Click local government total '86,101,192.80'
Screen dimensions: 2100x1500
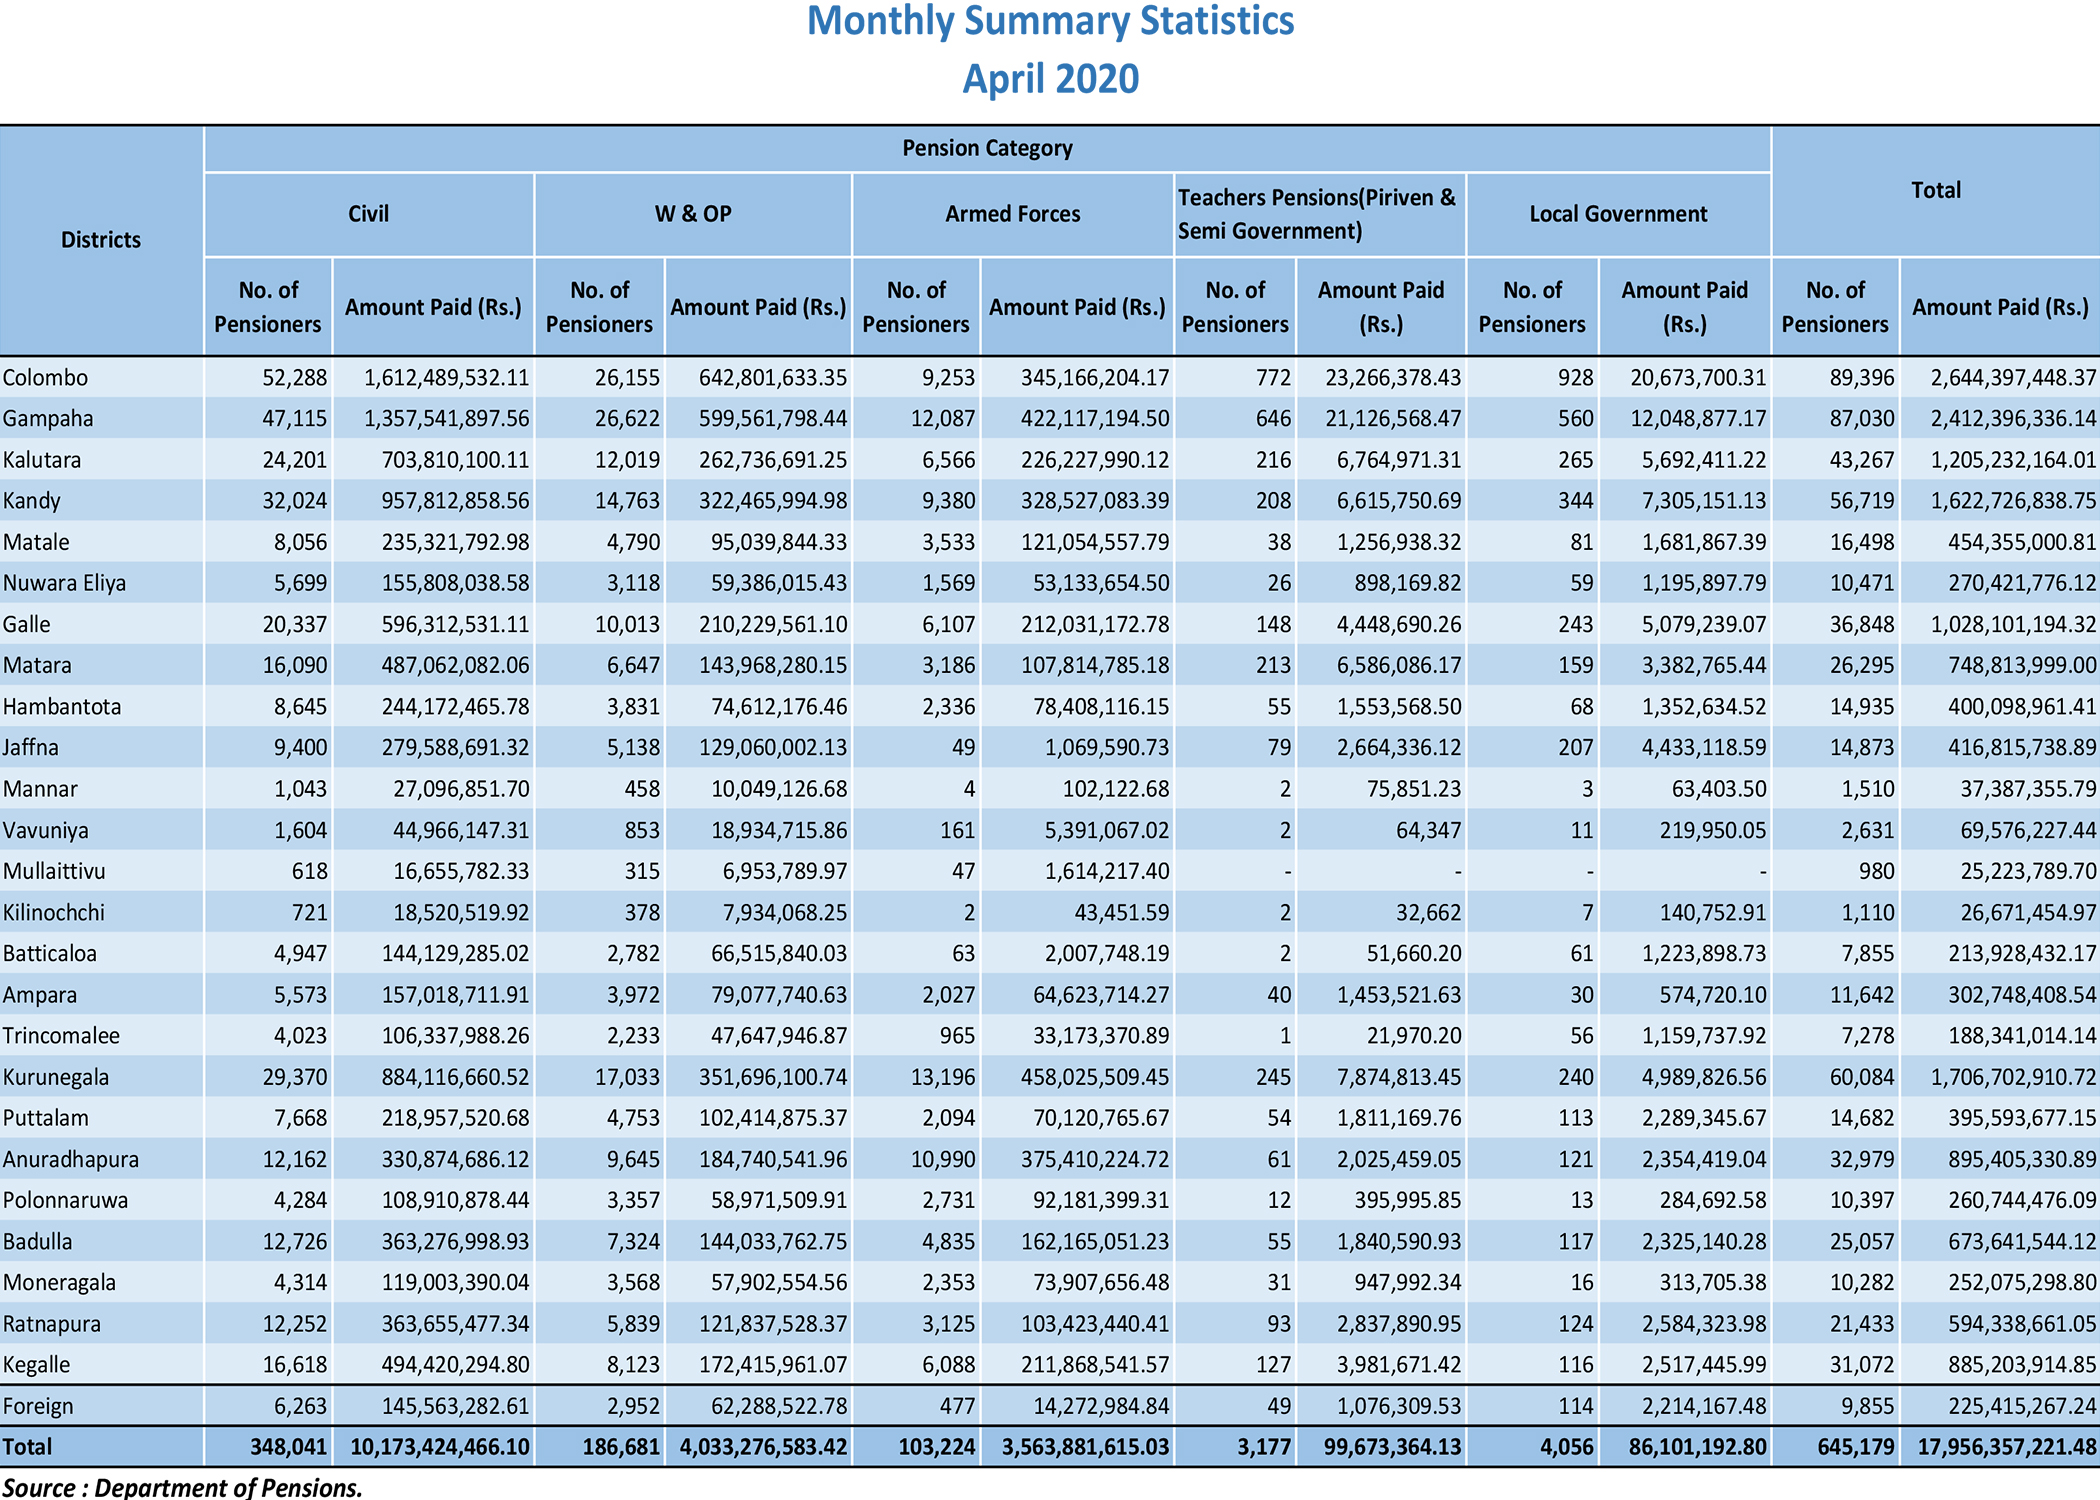(1698, 1447)
